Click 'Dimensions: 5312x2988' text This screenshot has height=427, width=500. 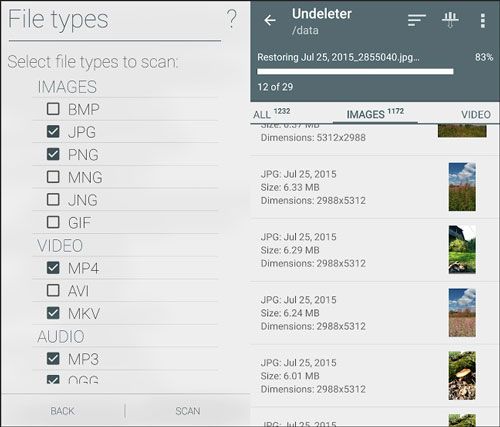coord(313,138)
